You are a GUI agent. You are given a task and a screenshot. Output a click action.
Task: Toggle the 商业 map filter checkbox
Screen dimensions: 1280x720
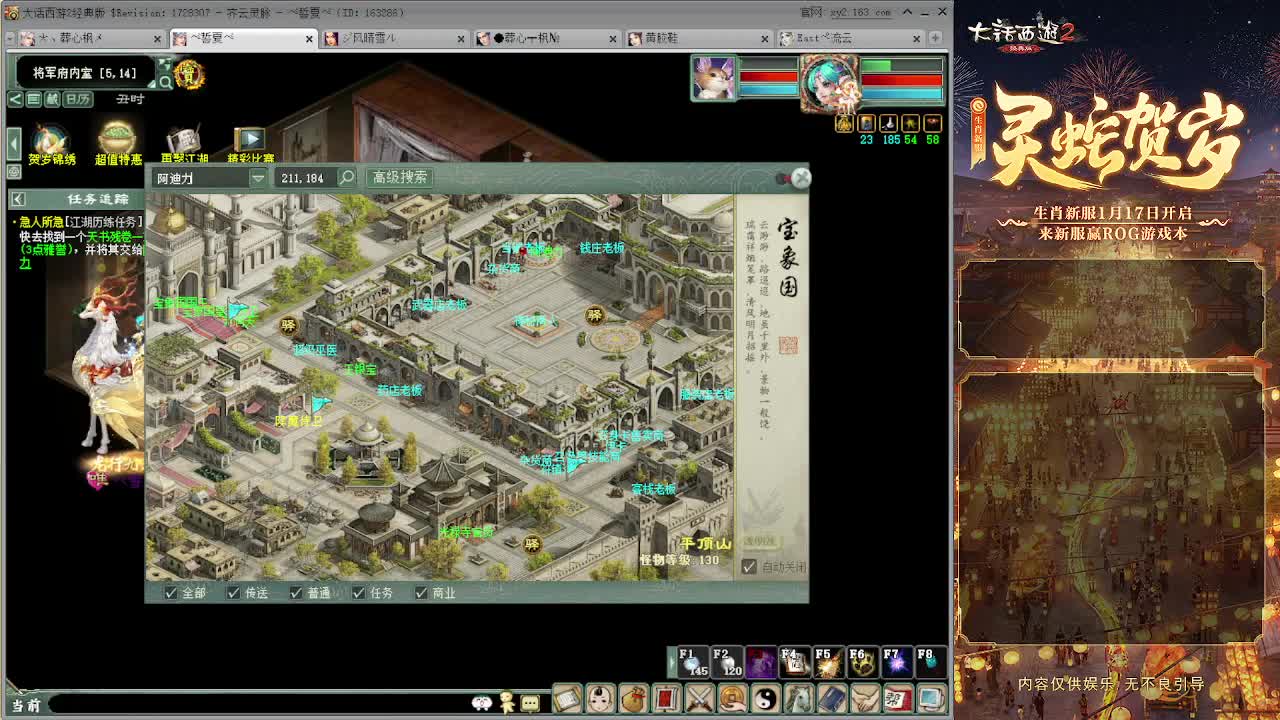pos(421,593)
